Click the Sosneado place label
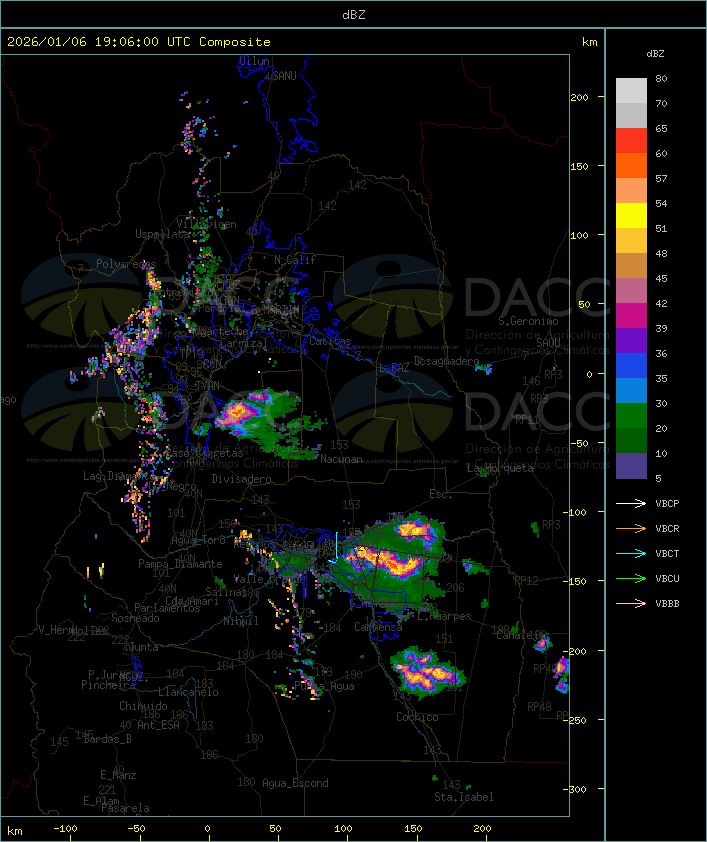Viewport: 707px width, 842px height. 135,618
